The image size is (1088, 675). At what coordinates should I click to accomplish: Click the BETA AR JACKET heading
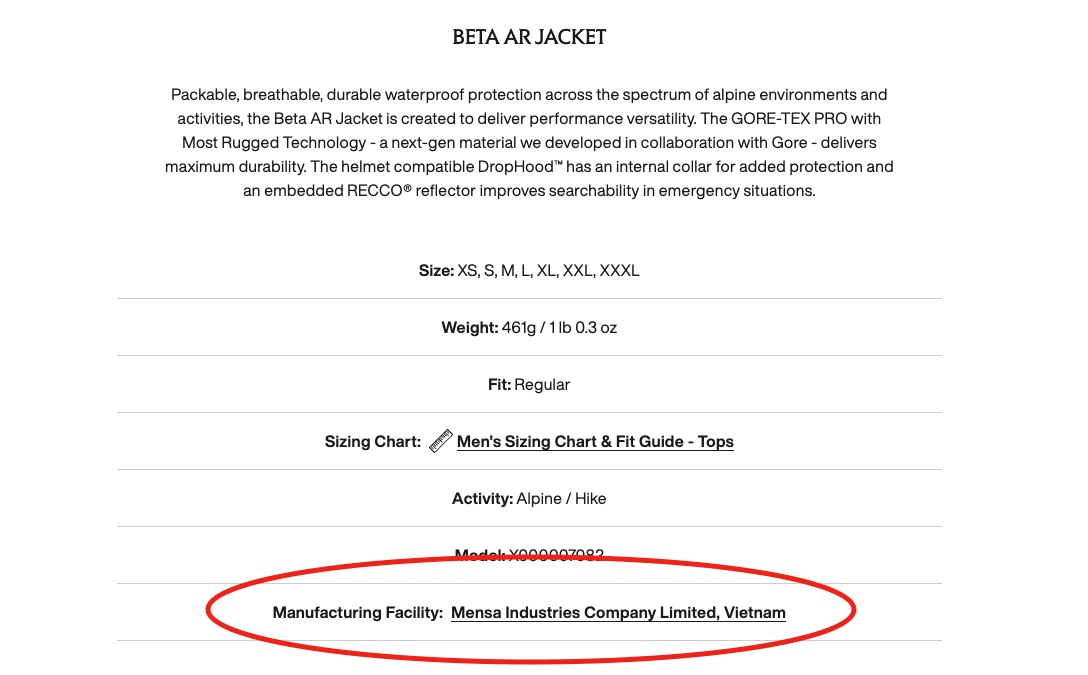(x=529, y=38)
